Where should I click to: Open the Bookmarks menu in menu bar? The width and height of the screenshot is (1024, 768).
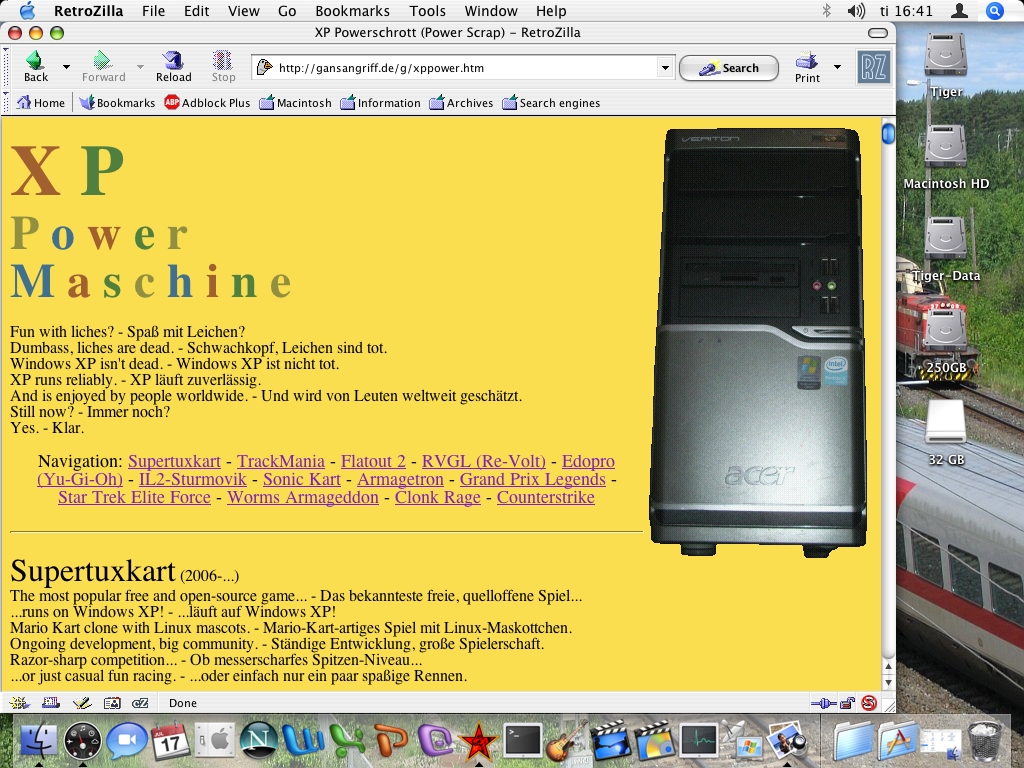click(x=352, y=11)
